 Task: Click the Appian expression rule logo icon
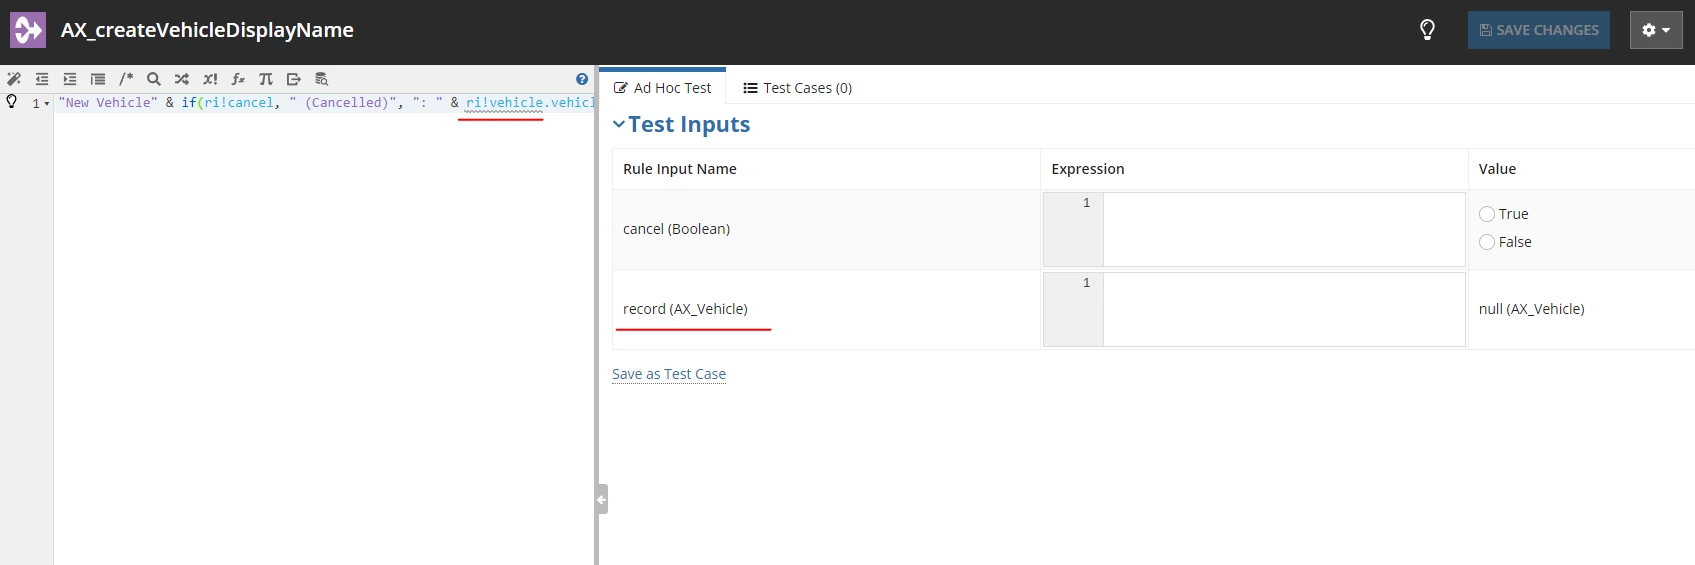click(x=28, y=30)
